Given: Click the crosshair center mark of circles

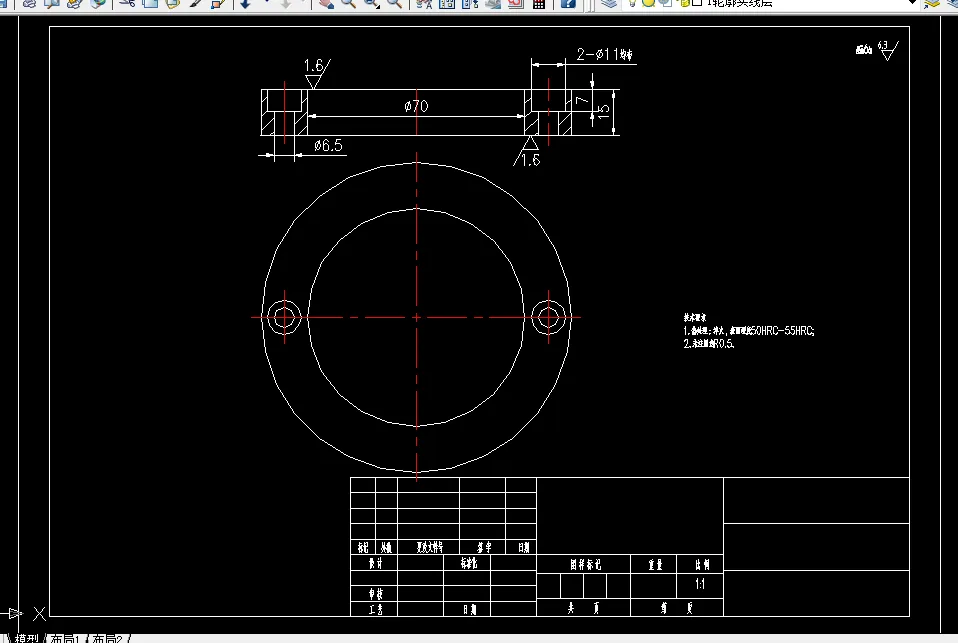Looking at the screenshot, I should click(417, 317).
